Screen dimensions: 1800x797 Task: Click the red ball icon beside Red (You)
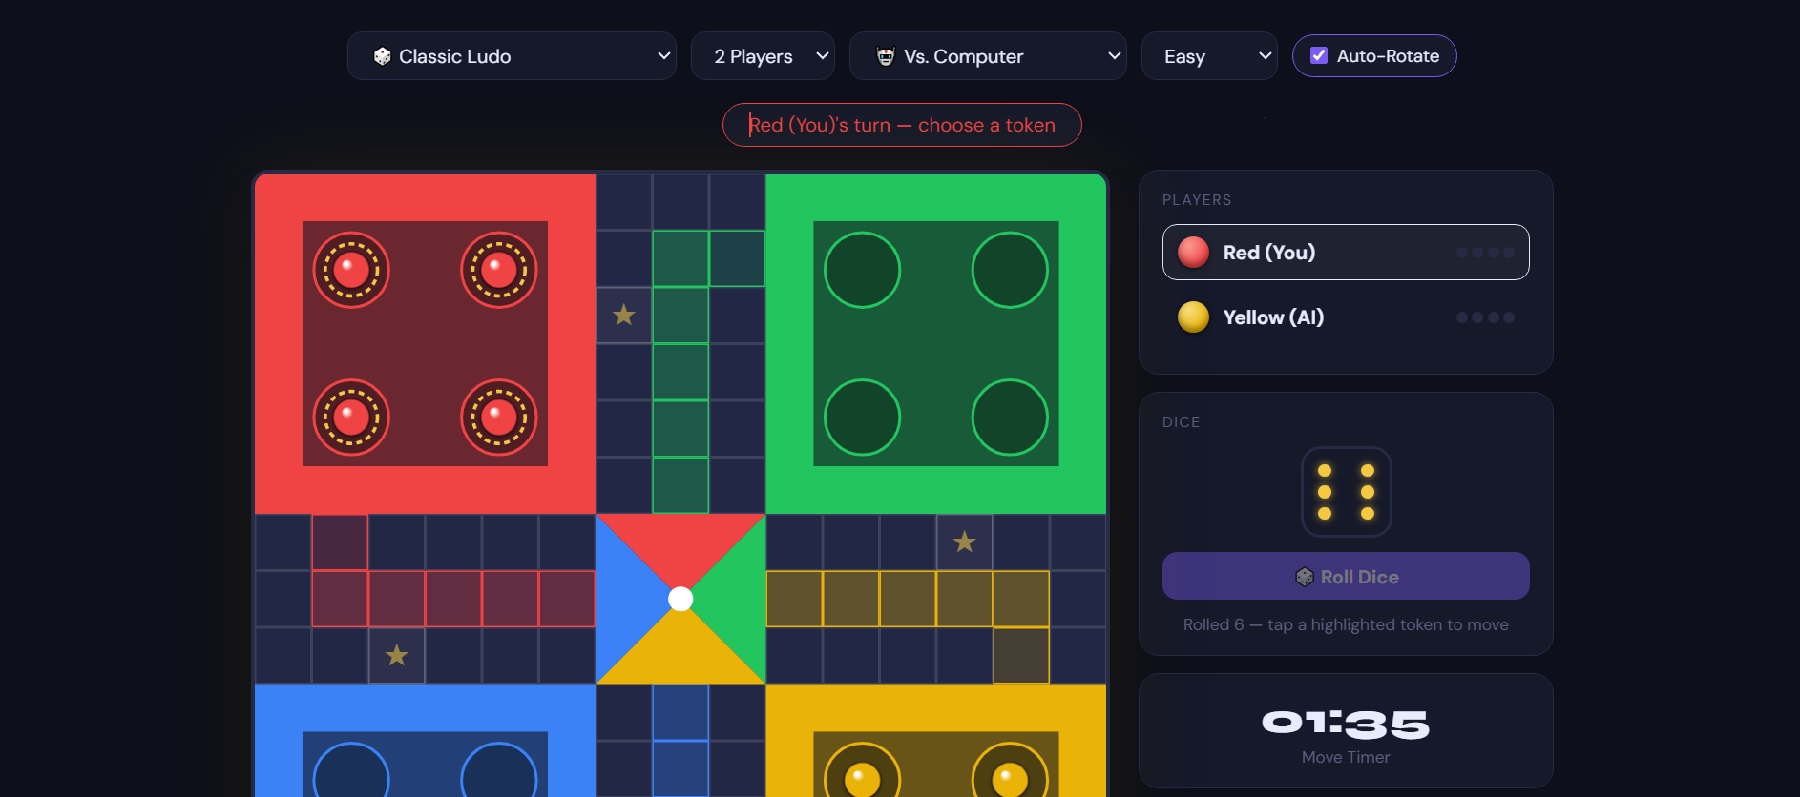(1193, 252)
